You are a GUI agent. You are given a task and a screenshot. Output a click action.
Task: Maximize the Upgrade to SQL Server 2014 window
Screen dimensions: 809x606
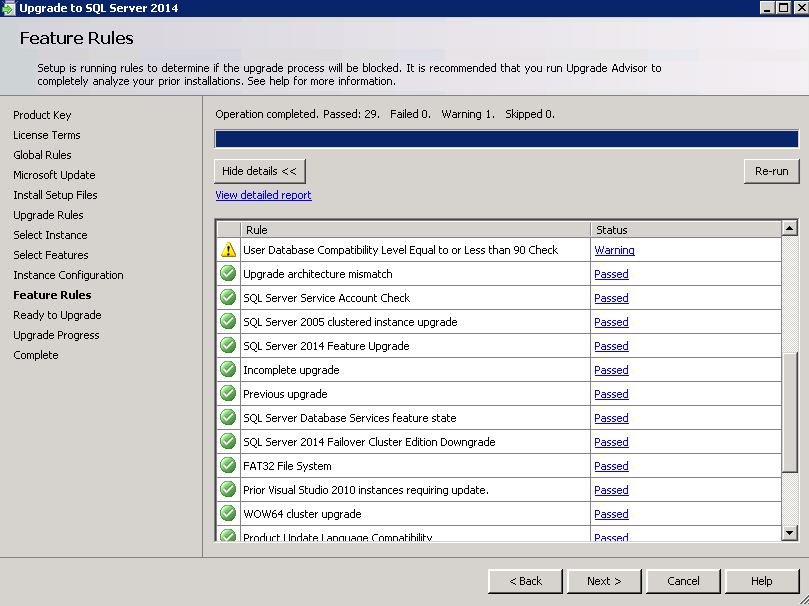pos(783,8)
